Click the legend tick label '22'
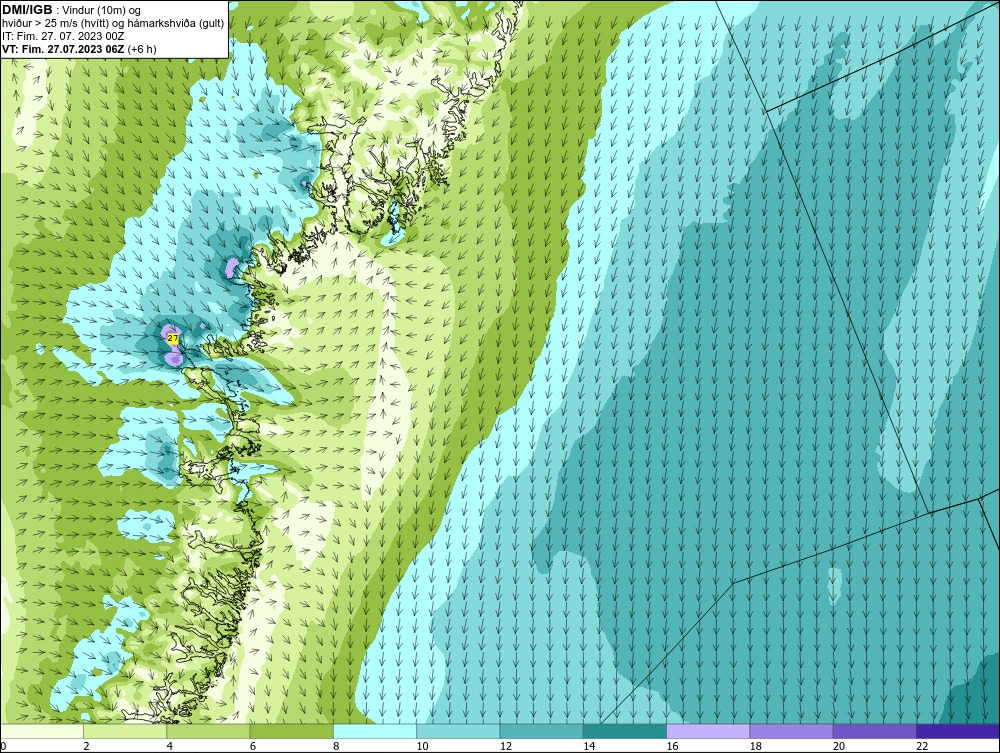This screenshot has height=753, width=1000. pyautogui.click(x=922, y=746)
